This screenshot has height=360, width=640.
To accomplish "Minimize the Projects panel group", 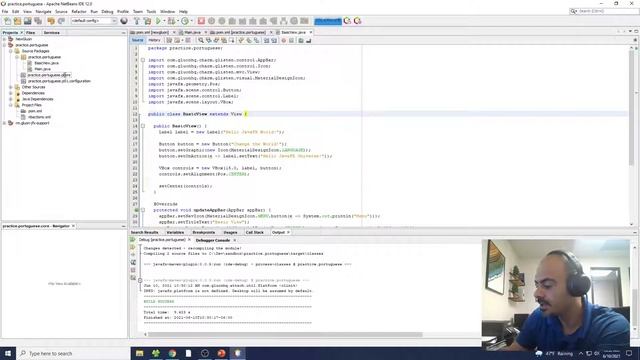I will coord(124,33).
